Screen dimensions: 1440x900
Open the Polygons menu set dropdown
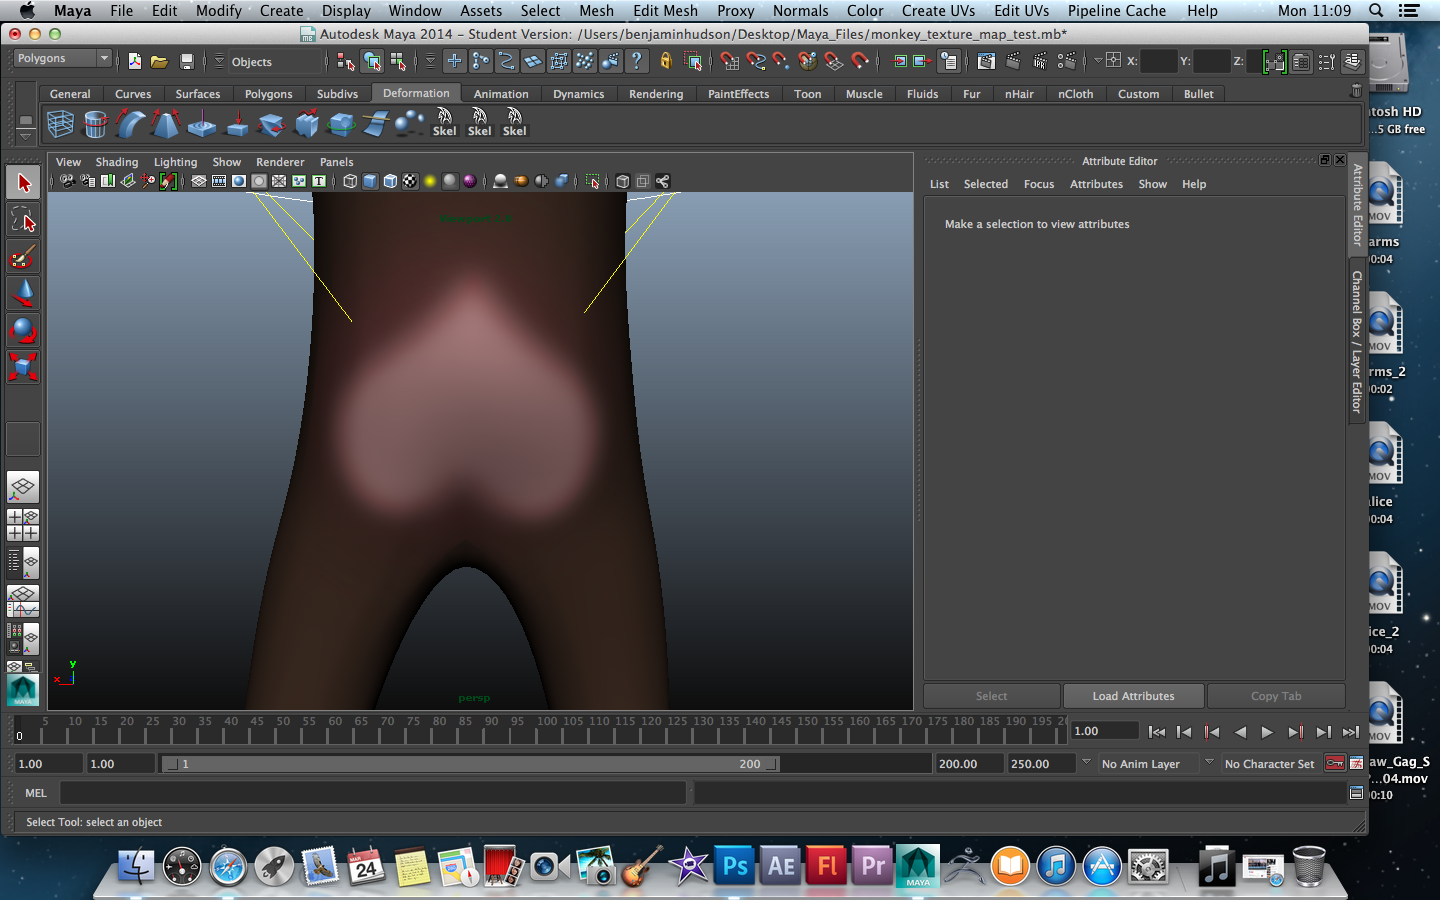tap(62, 59)
